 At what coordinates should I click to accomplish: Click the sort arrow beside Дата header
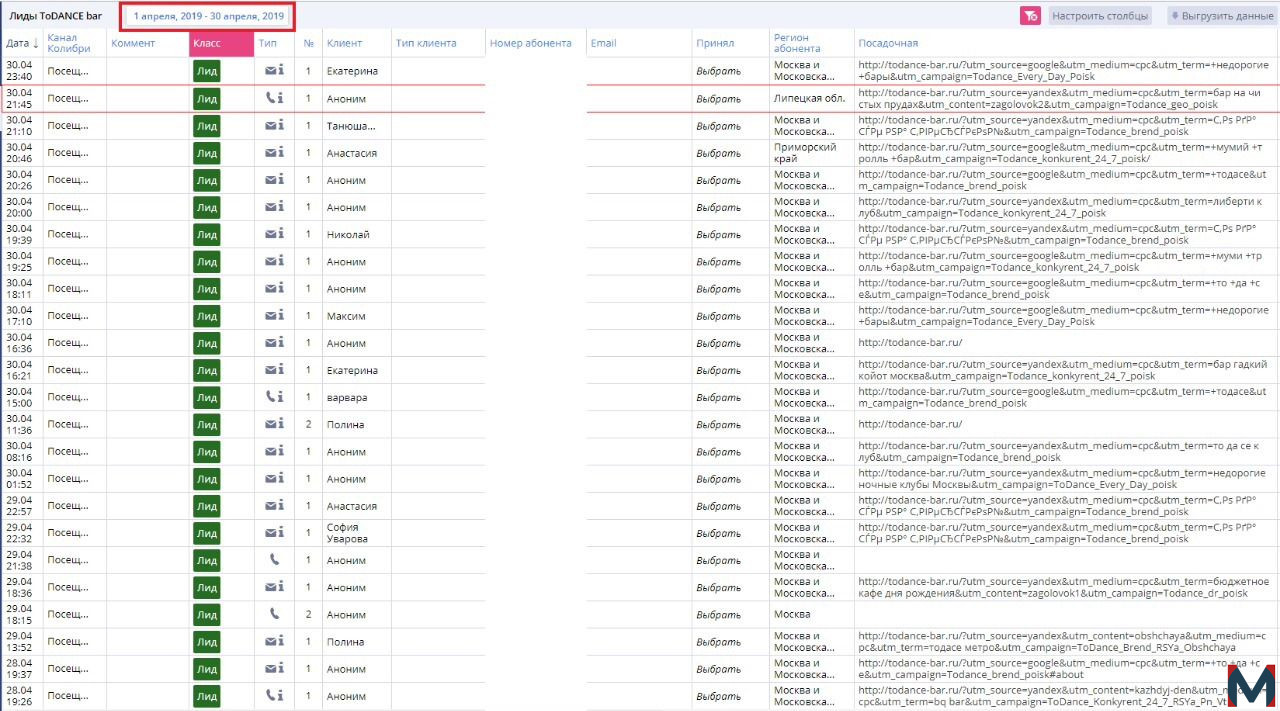pos(36,43)
